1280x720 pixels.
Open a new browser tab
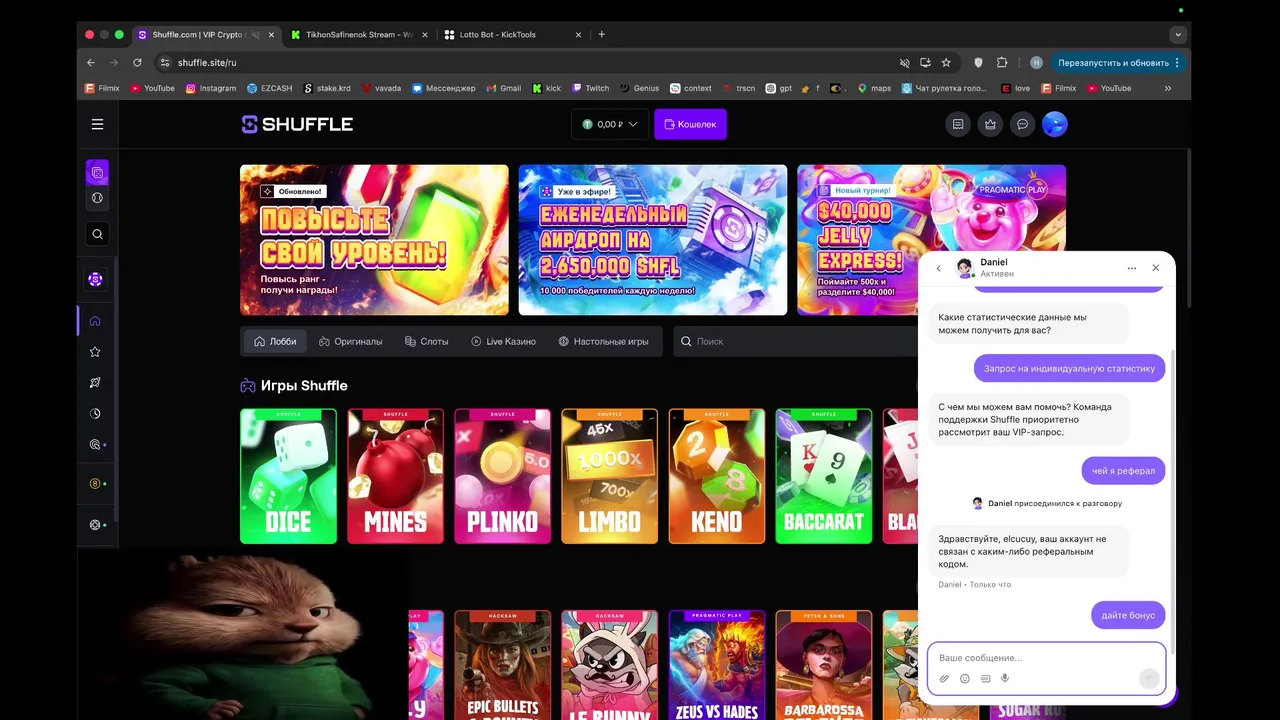[x=601, y=34]
